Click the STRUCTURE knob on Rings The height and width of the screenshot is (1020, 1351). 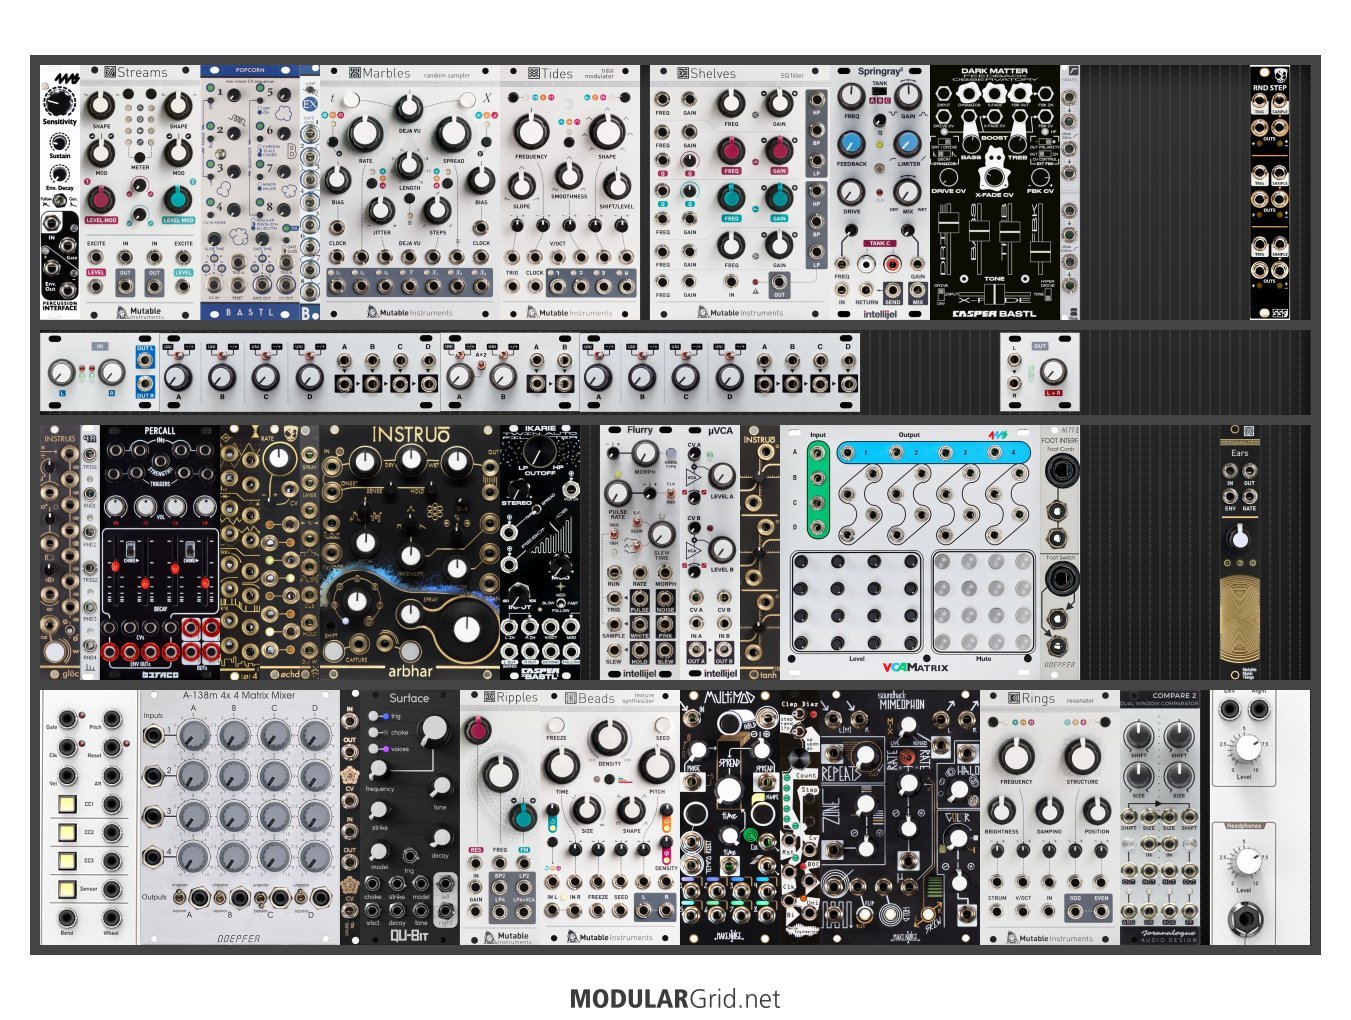pos(1082,757)
